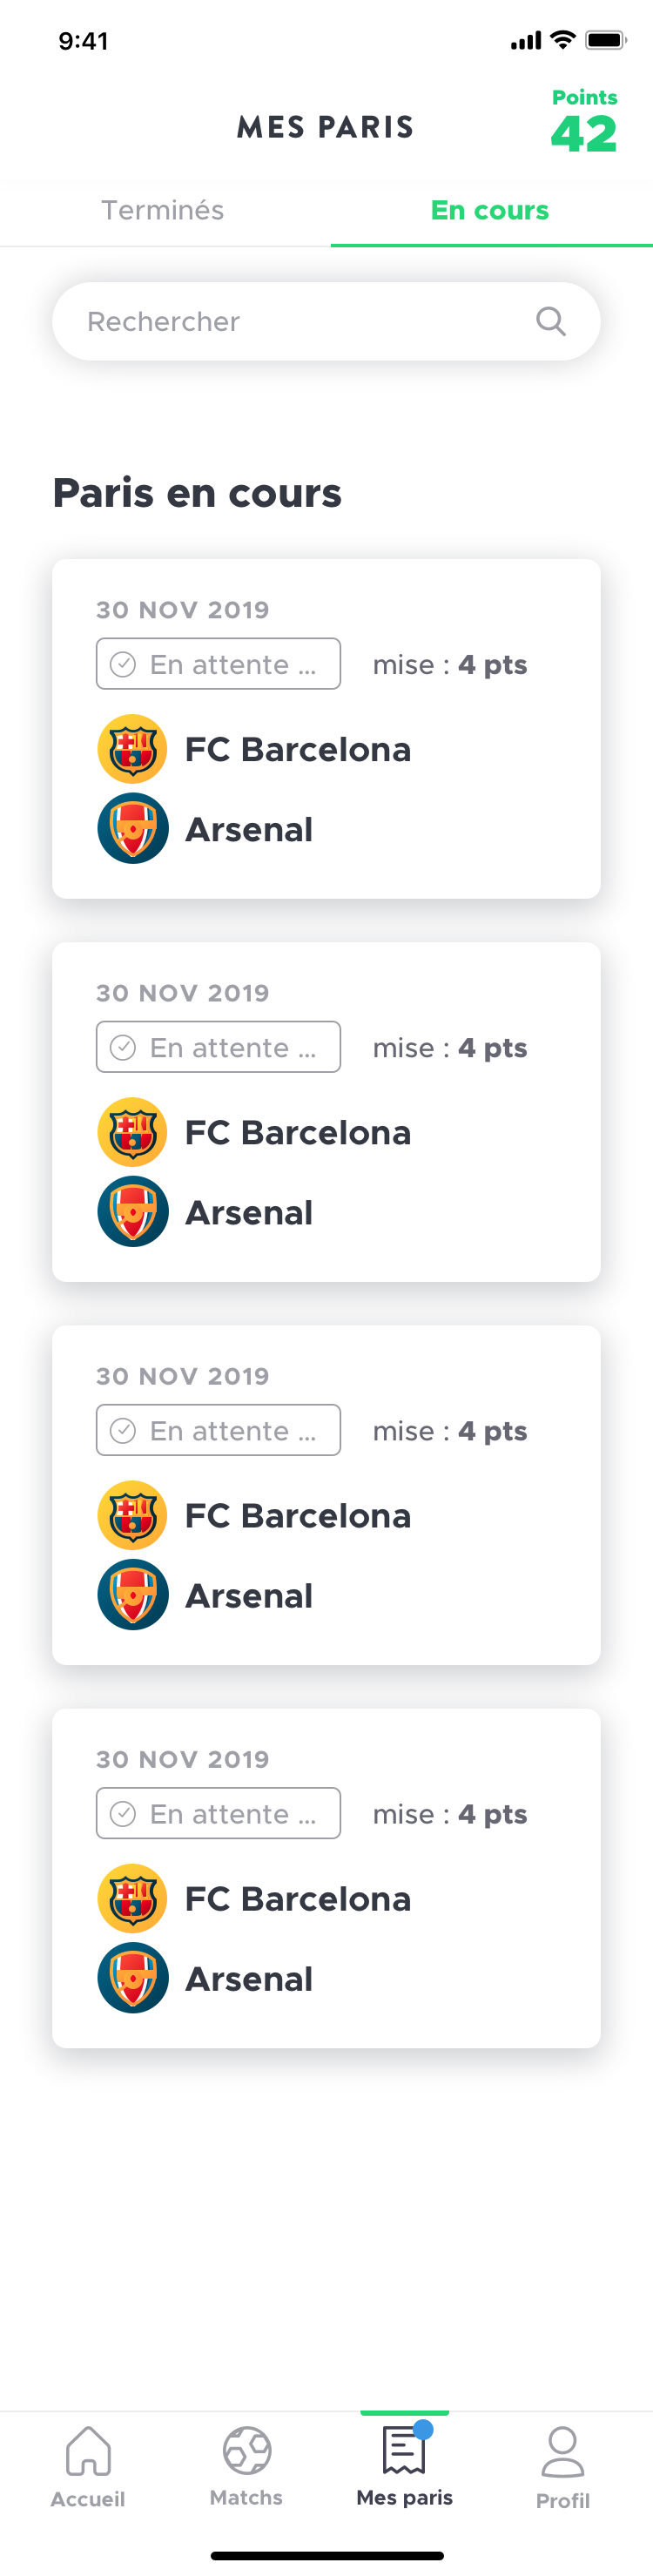Tap Arsenal crest in third bet card
The width and height of the screenshot is (653, 2576).
tap(132, 1595)
